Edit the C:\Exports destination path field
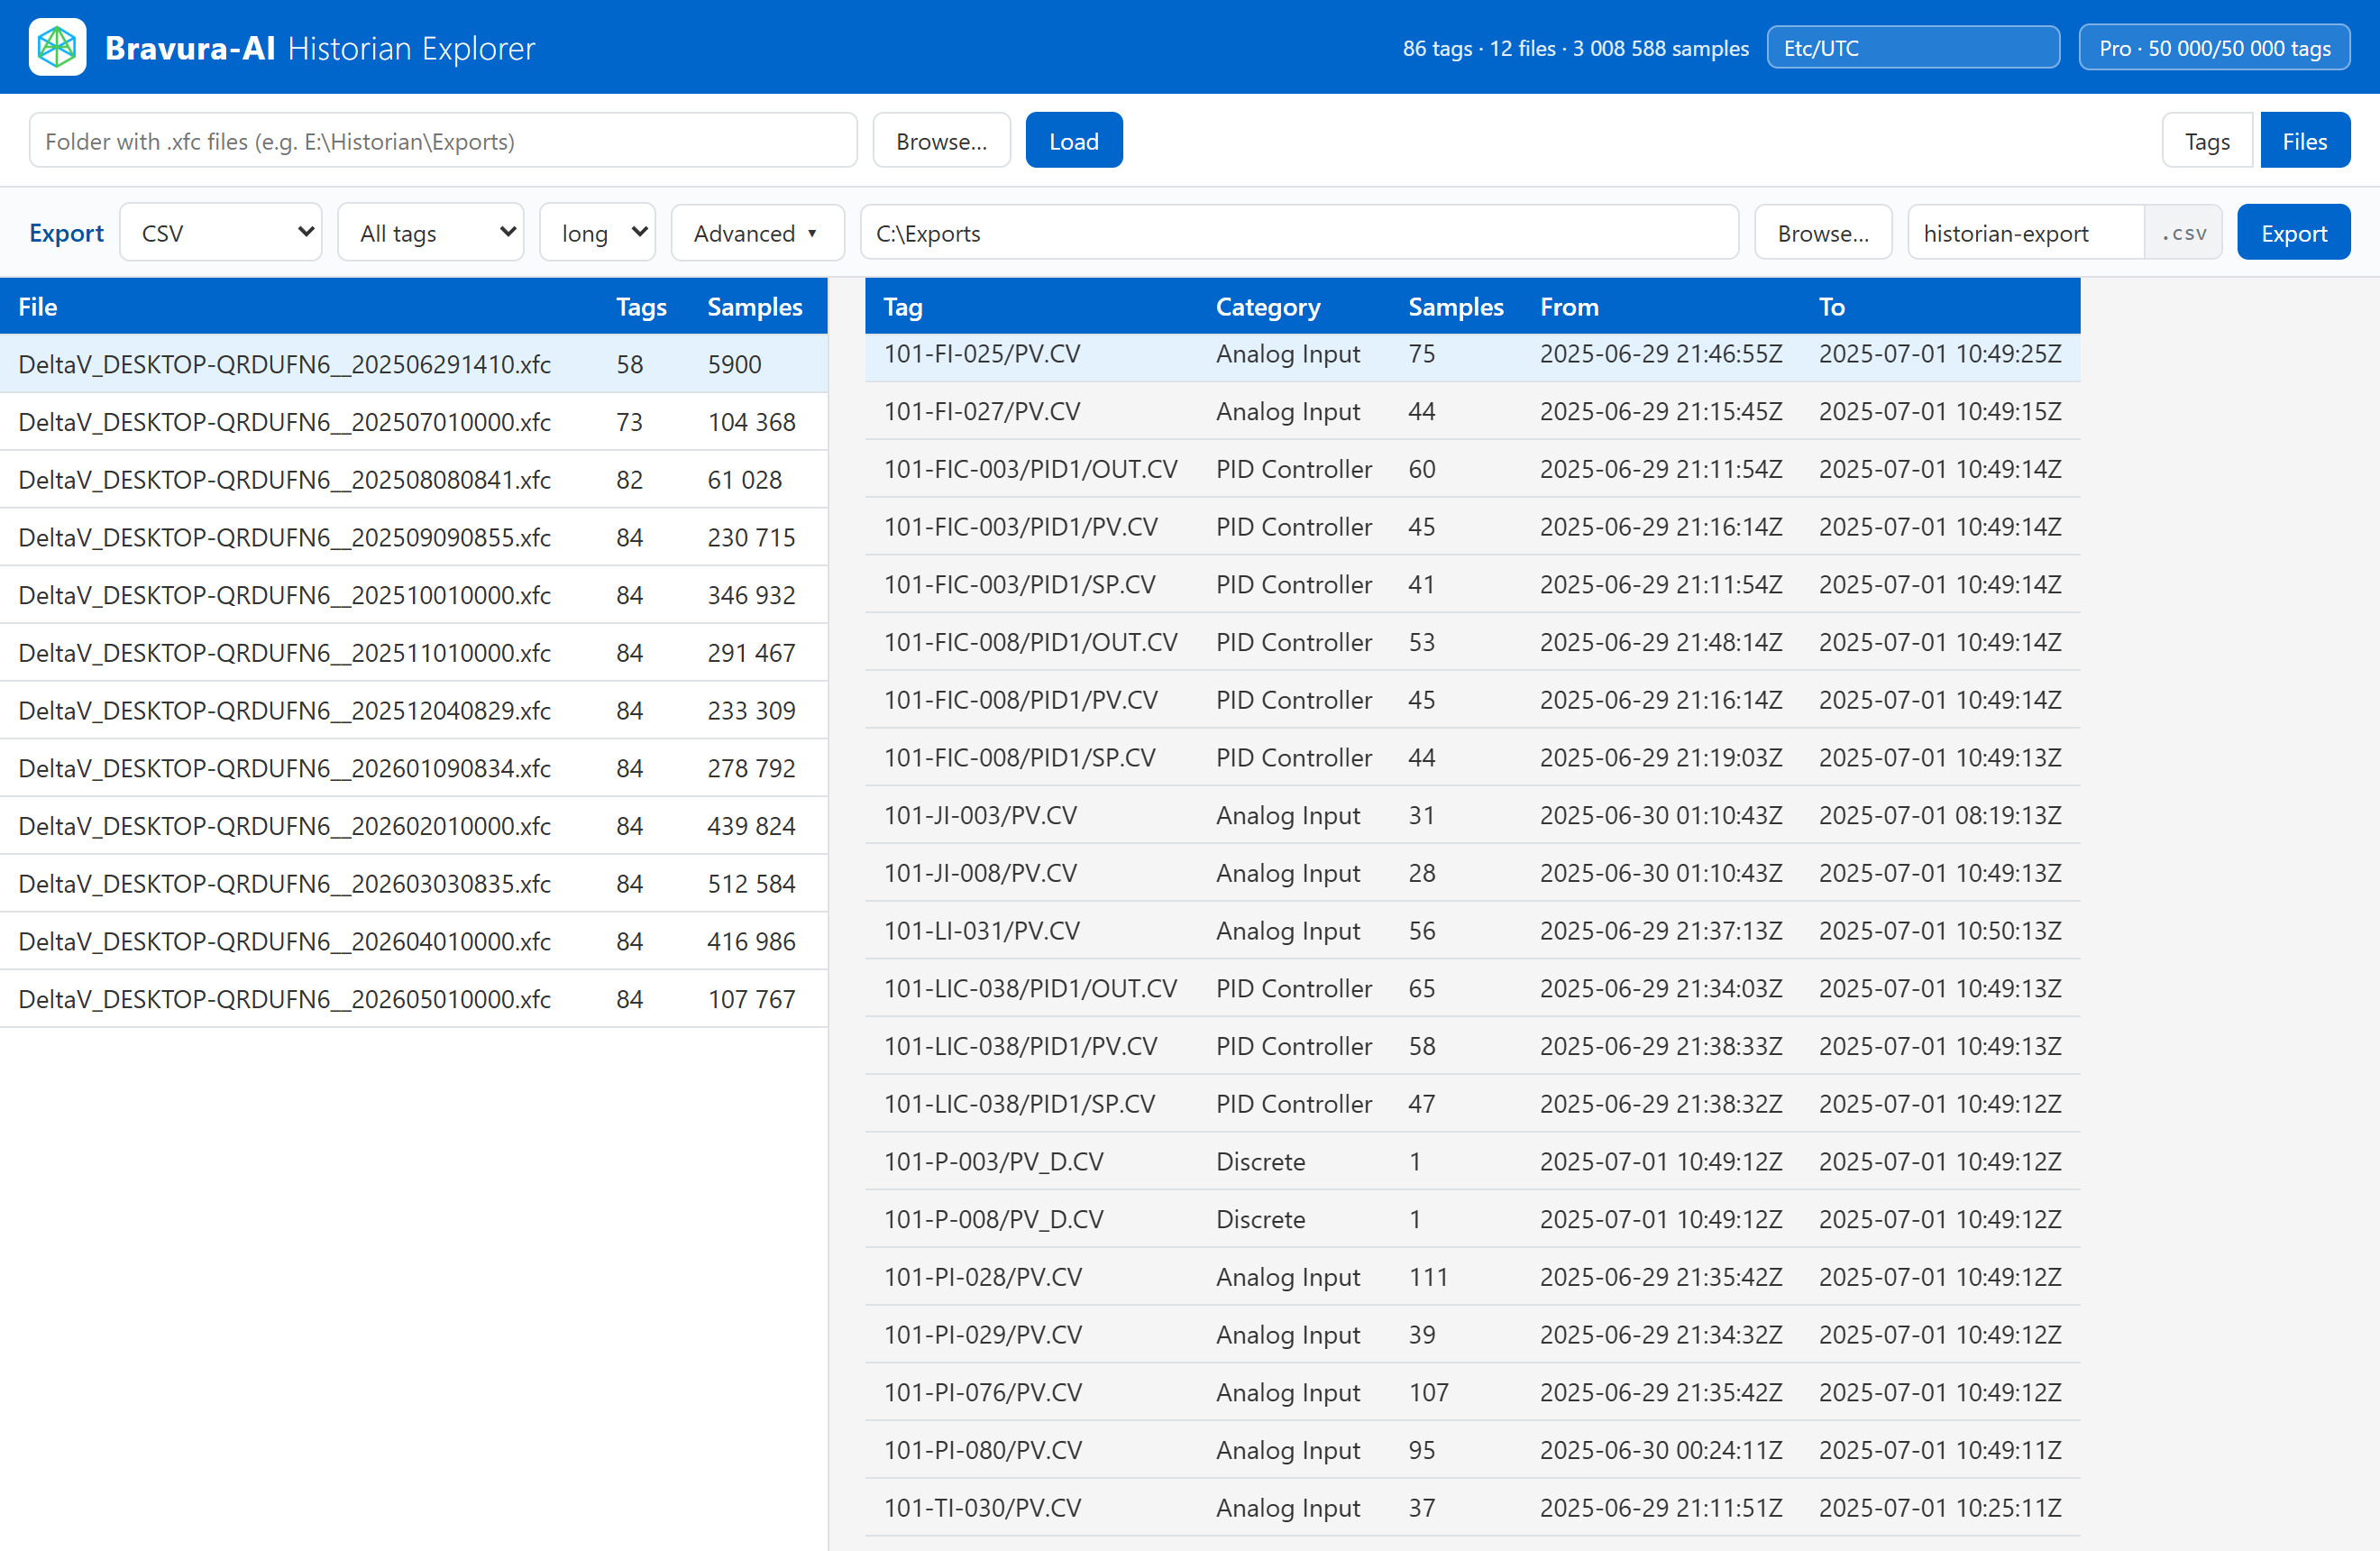The height and width of the screenshot is (1551, 2380). click(1299, 233)
